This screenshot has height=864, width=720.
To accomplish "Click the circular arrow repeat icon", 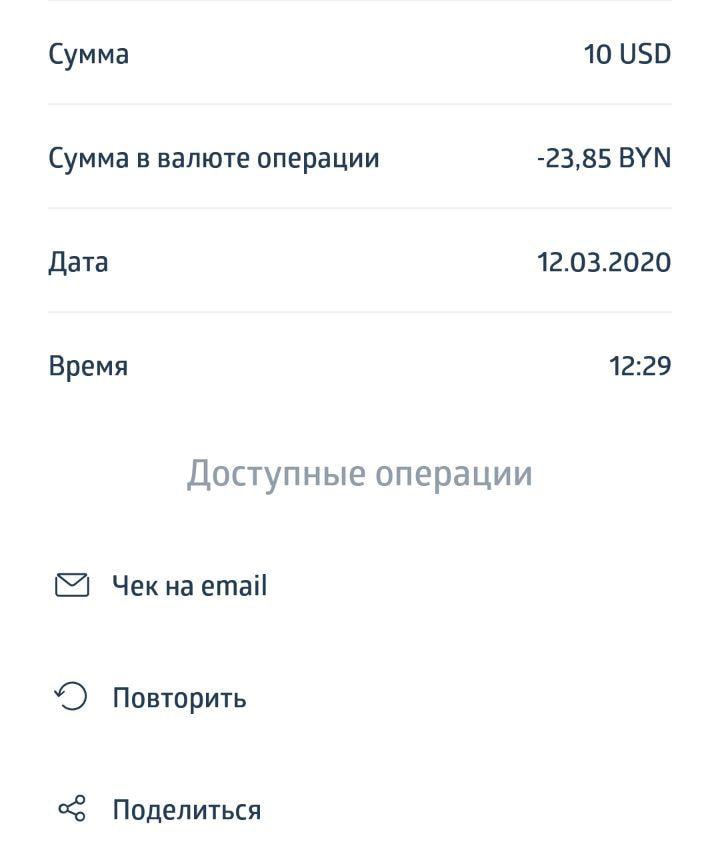I will [x=71, y=697].
